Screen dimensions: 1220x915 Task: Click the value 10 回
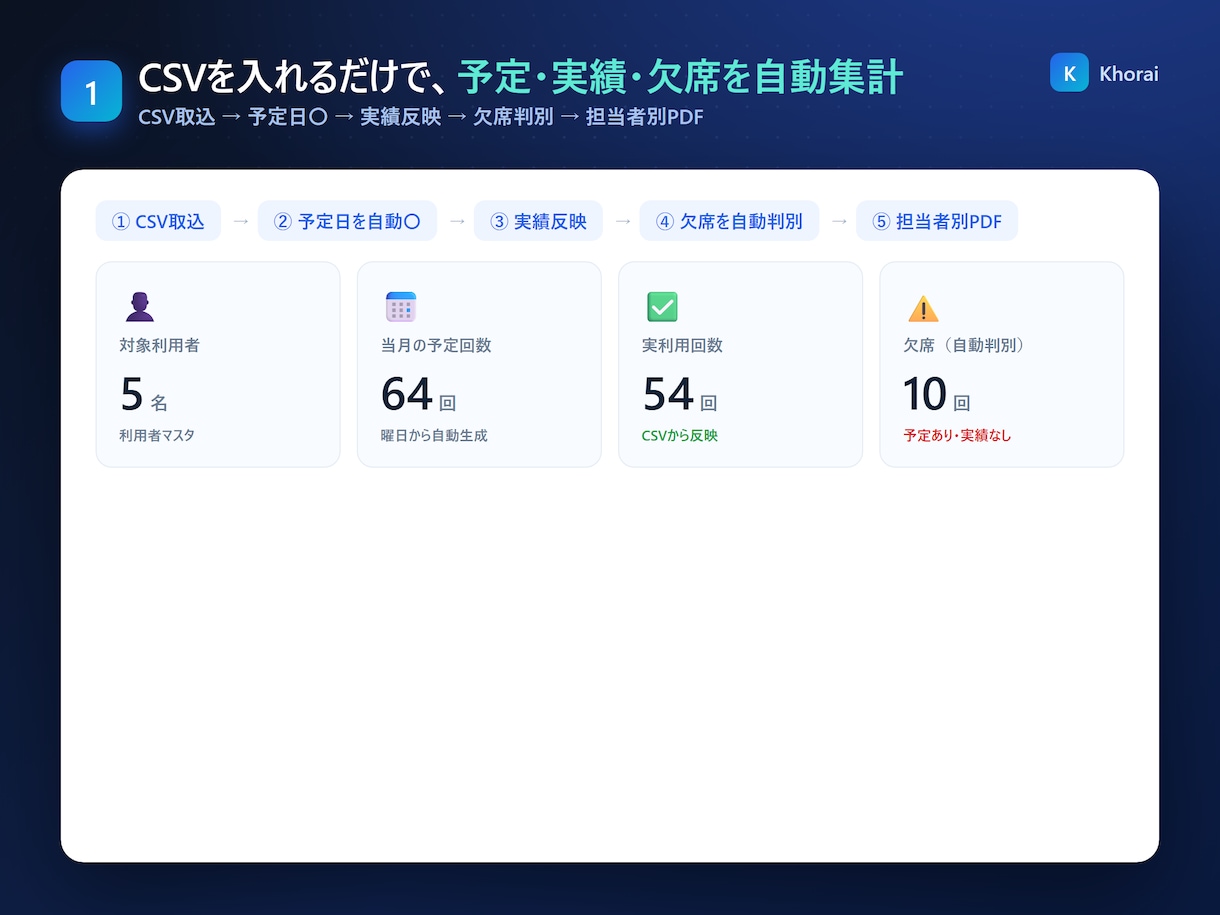point(937,394)
